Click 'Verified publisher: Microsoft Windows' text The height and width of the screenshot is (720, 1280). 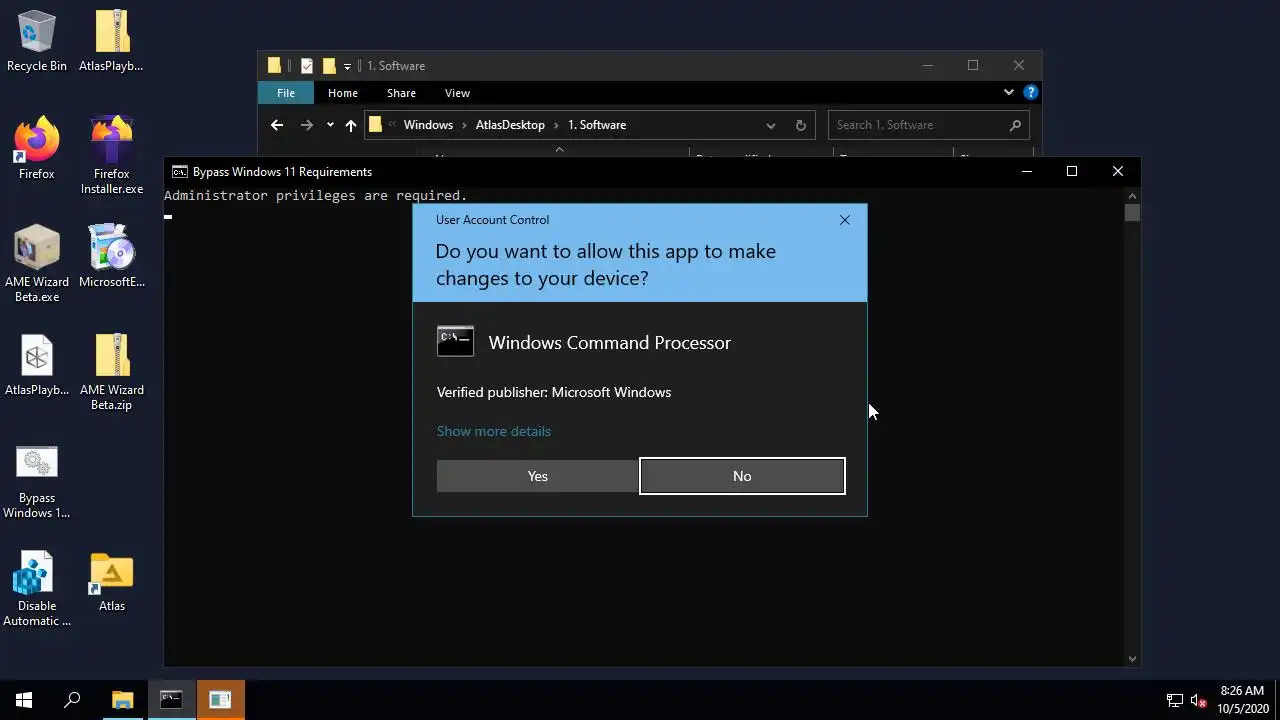coord(554,392)
